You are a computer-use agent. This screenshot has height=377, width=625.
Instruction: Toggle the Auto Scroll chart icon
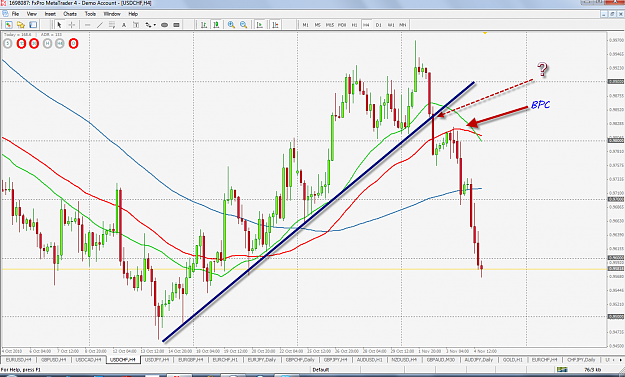[x=260, y=25]
